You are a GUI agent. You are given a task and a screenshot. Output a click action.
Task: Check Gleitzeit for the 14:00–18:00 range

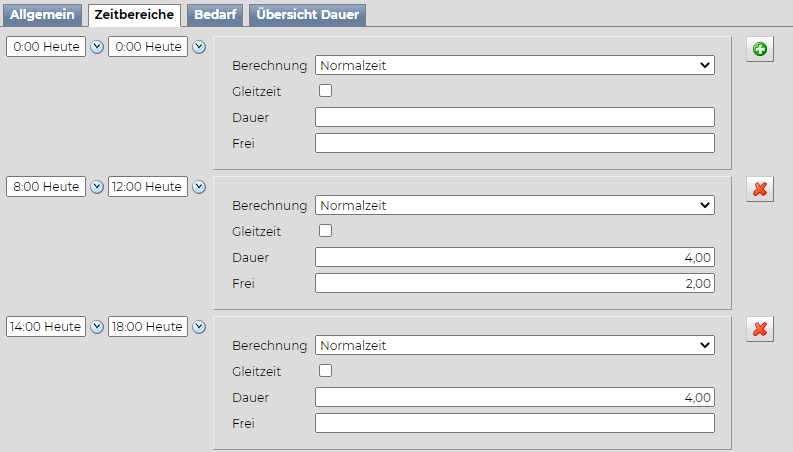click(x=325, y=371)
